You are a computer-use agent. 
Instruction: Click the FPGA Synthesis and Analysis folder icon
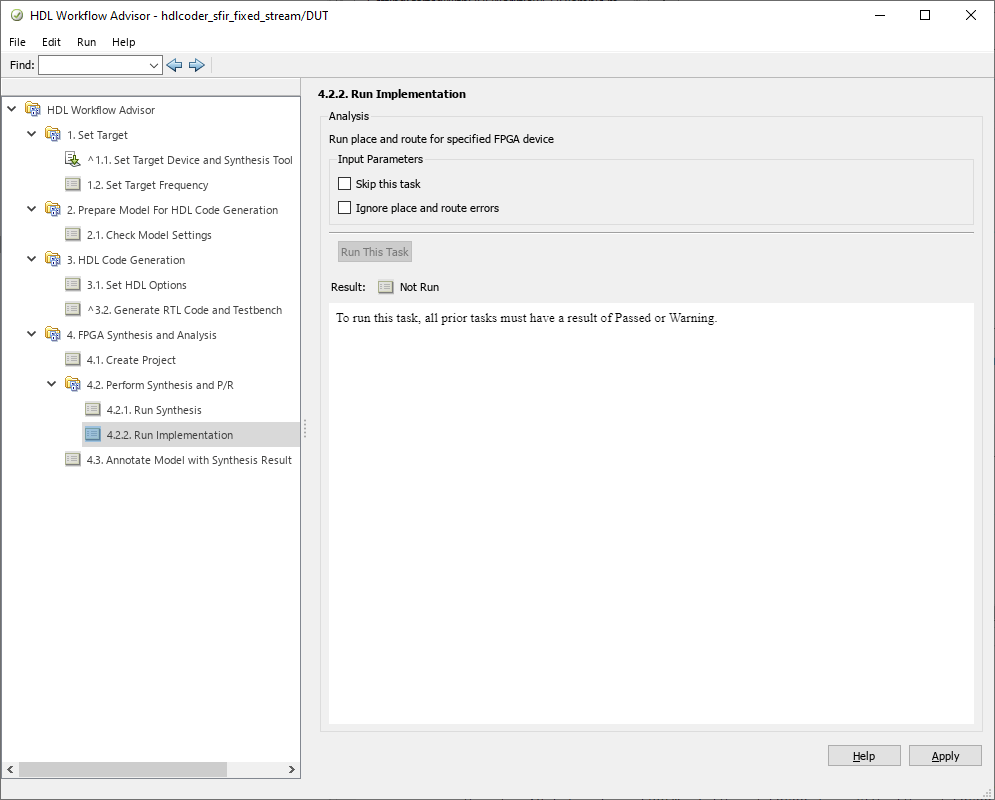coord(53,335)
